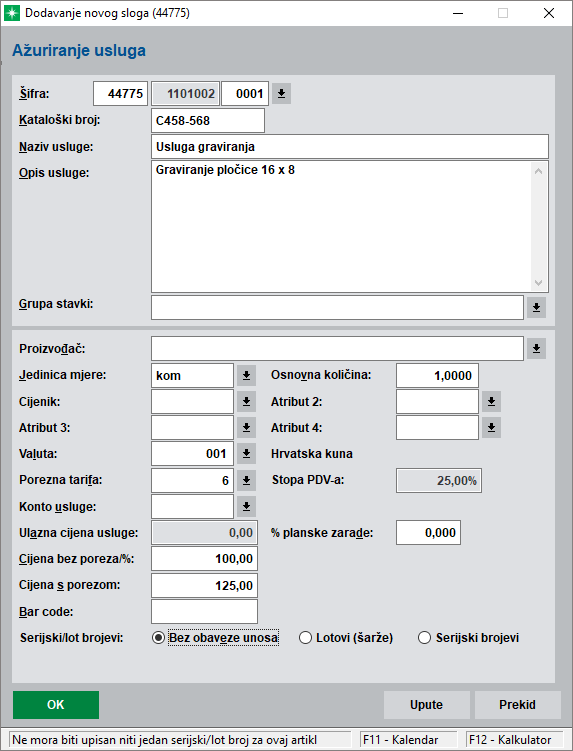Screen dimensions: 573x751
Task: Open Porezna tarifa lookup arrow
Action: click(246, 480)
